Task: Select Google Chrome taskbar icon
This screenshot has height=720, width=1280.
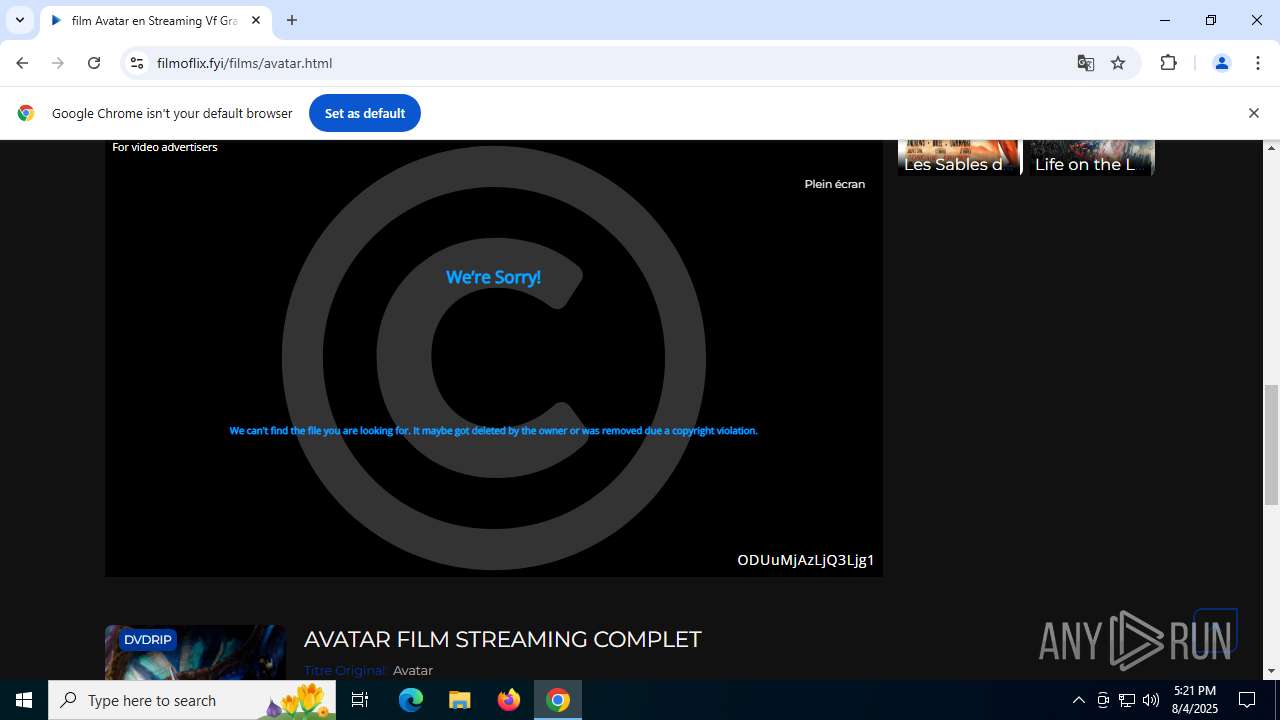Action: click(x=558, y=700)
